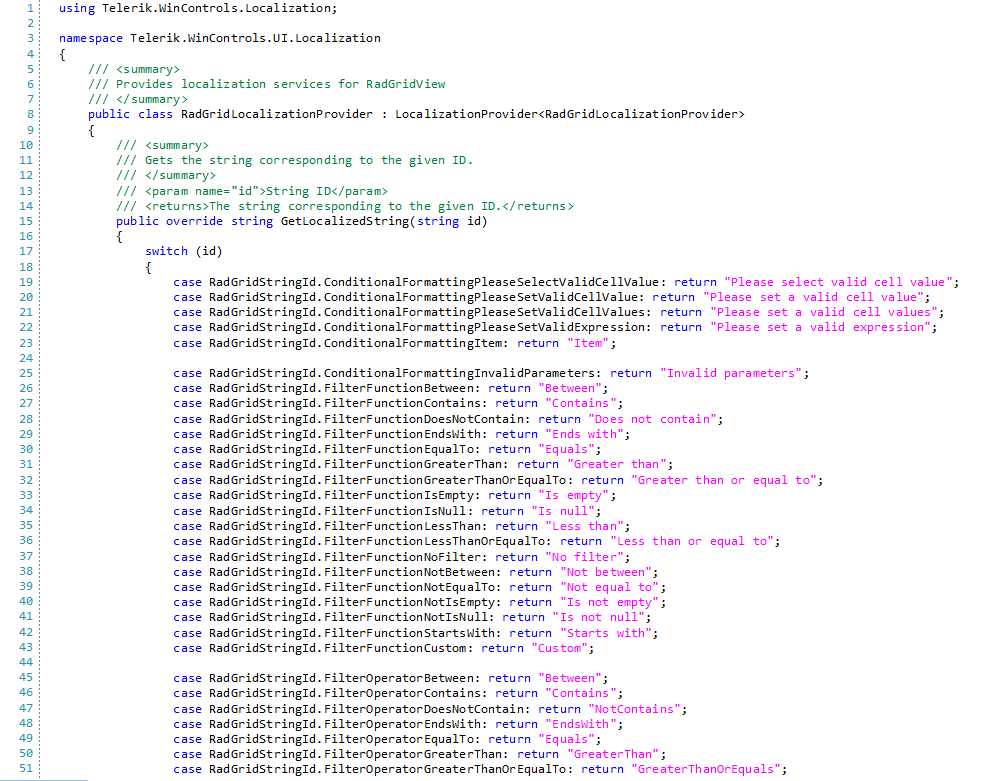Click string "Is not empty"

tap(609, 602)
